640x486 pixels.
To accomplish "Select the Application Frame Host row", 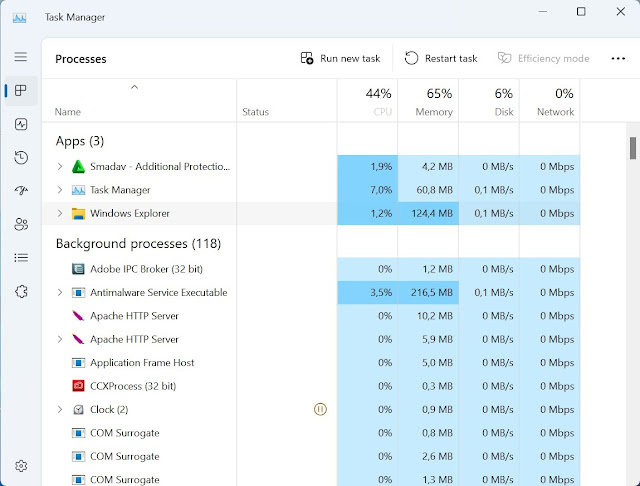I will [311, 362].
